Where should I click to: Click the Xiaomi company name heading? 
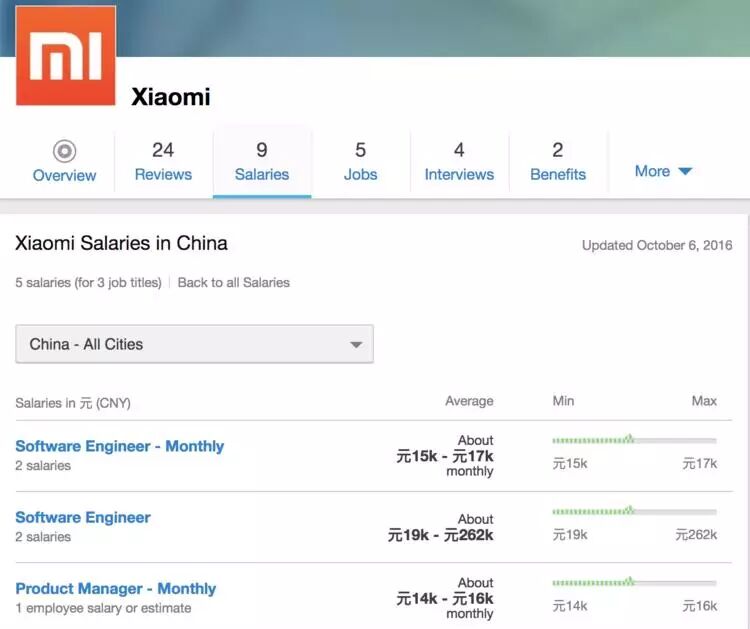coord(171,97)
